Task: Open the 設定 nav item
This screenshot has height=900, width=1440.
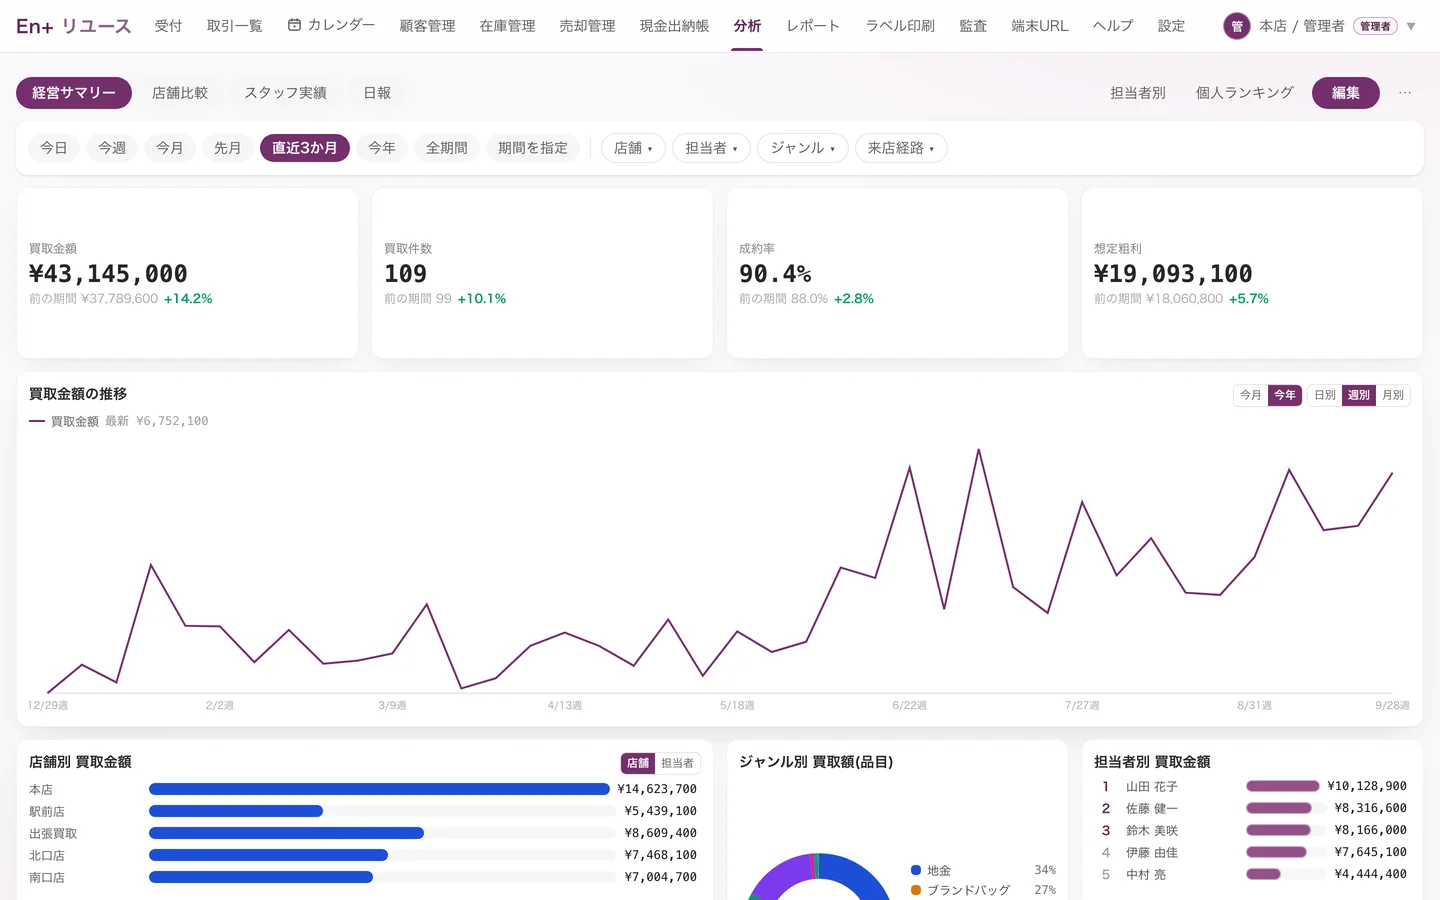Action: point(1172,26)
